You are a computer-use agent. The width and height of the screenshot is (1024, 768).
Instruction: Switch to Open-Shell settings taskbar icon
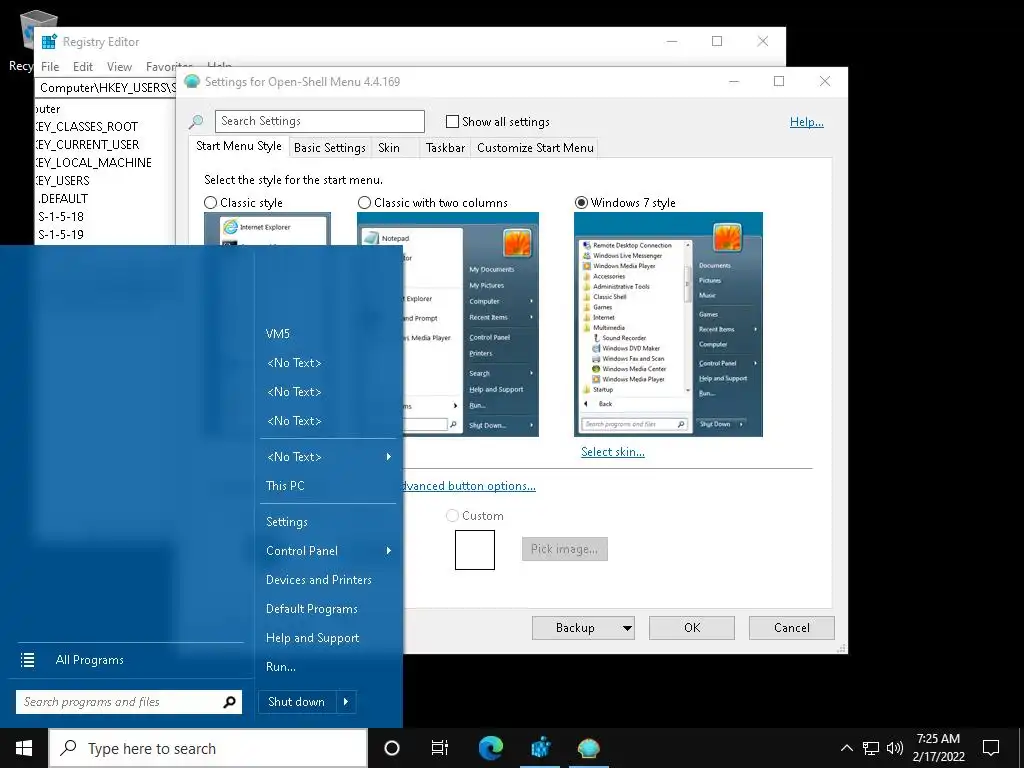588,748
